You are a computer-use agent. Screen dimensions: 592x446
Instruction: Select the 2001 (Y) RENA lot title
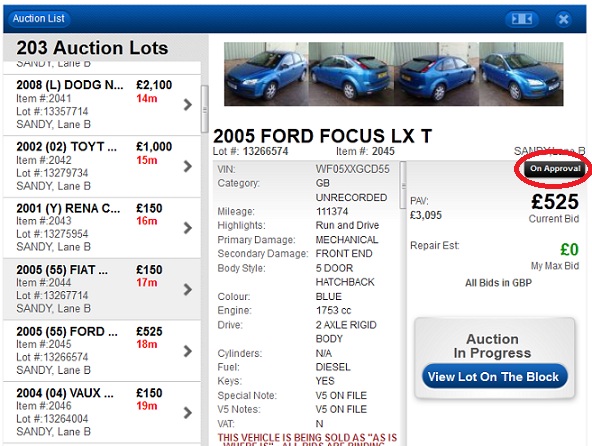68,208
